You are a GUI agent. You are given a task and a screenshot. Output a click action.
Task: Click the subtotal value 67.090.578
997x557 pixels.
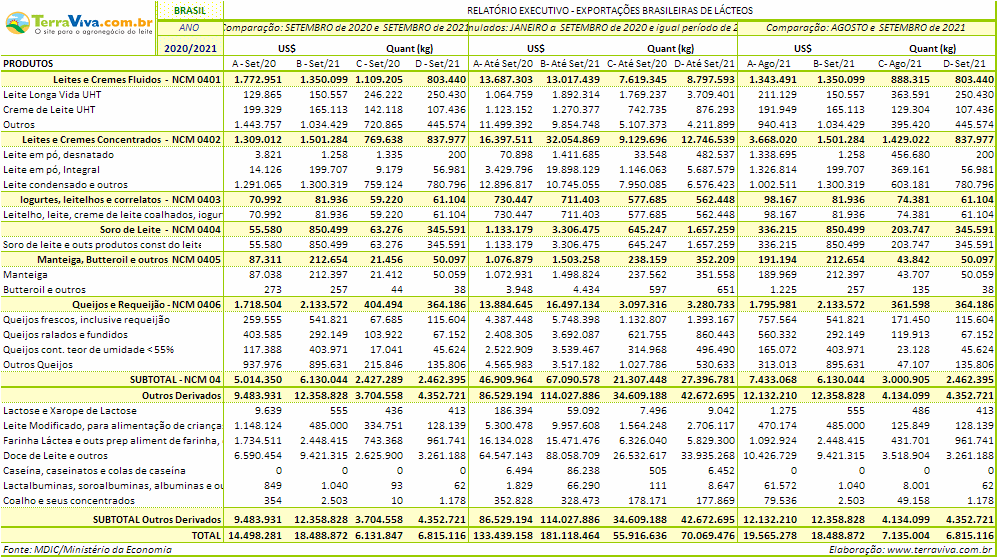(x=573, y=380)
